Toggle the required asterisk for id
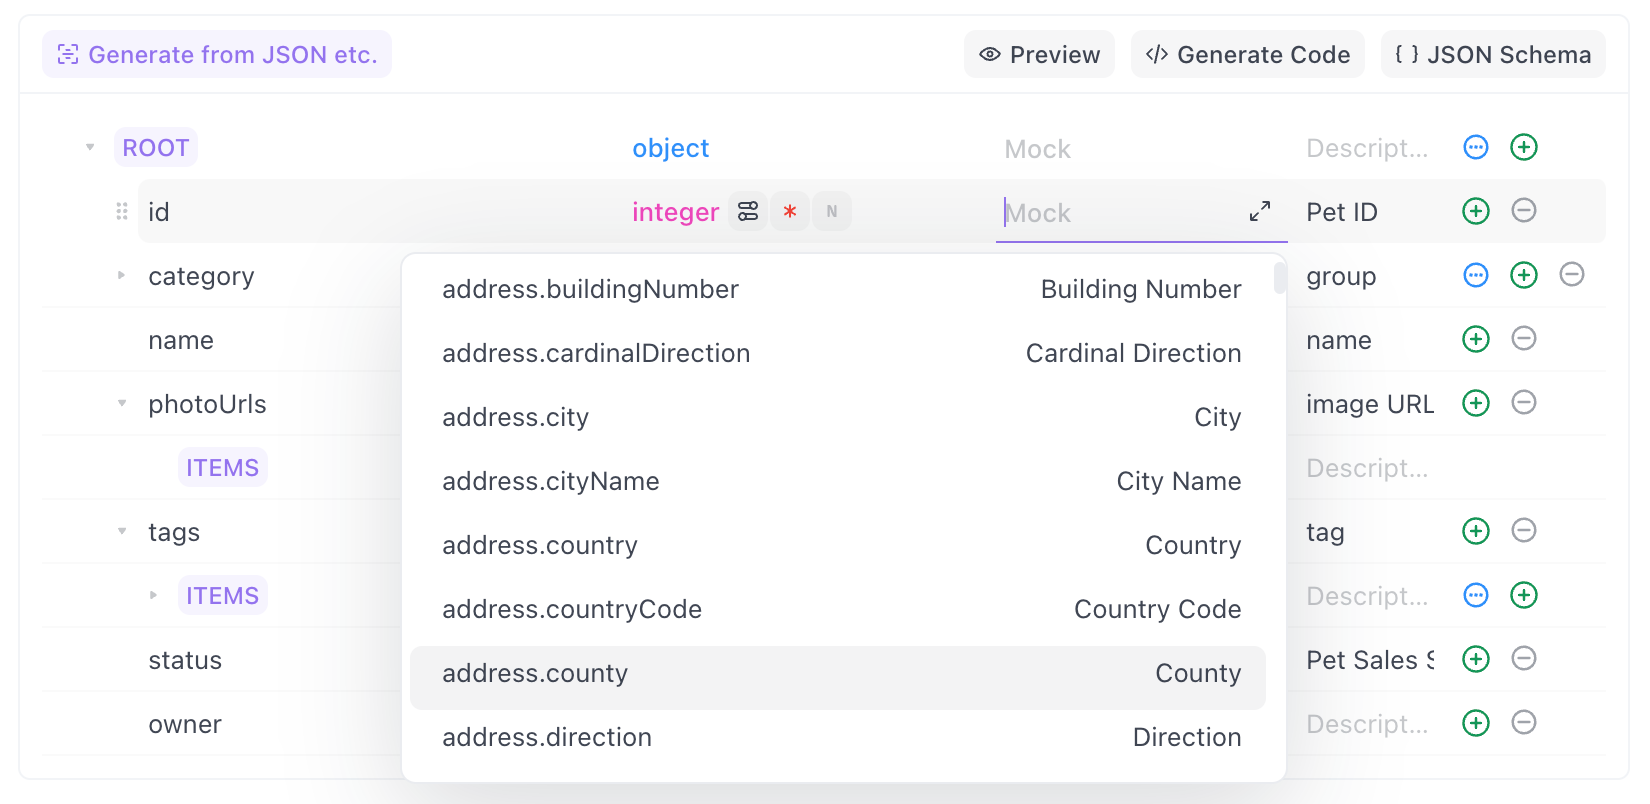This screenshot has width=1650, height=804. [790, 212]
